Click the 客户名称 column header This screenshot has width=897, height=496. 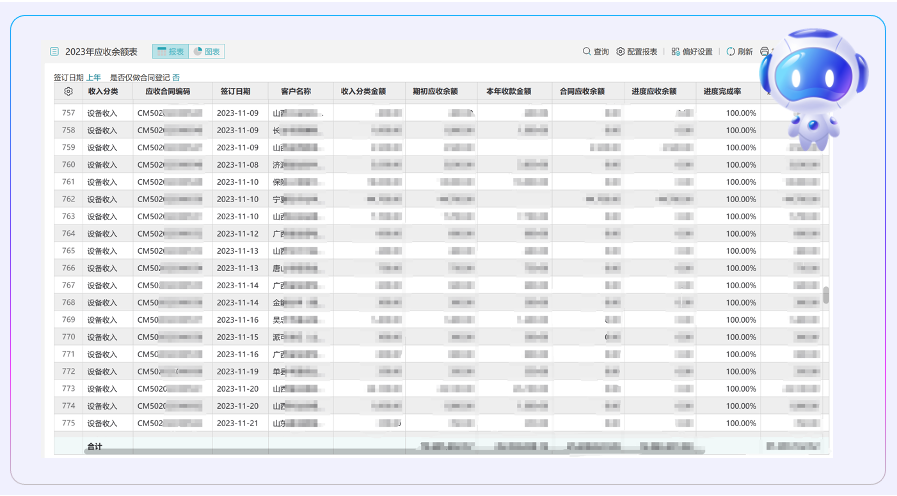pos(296,91)
